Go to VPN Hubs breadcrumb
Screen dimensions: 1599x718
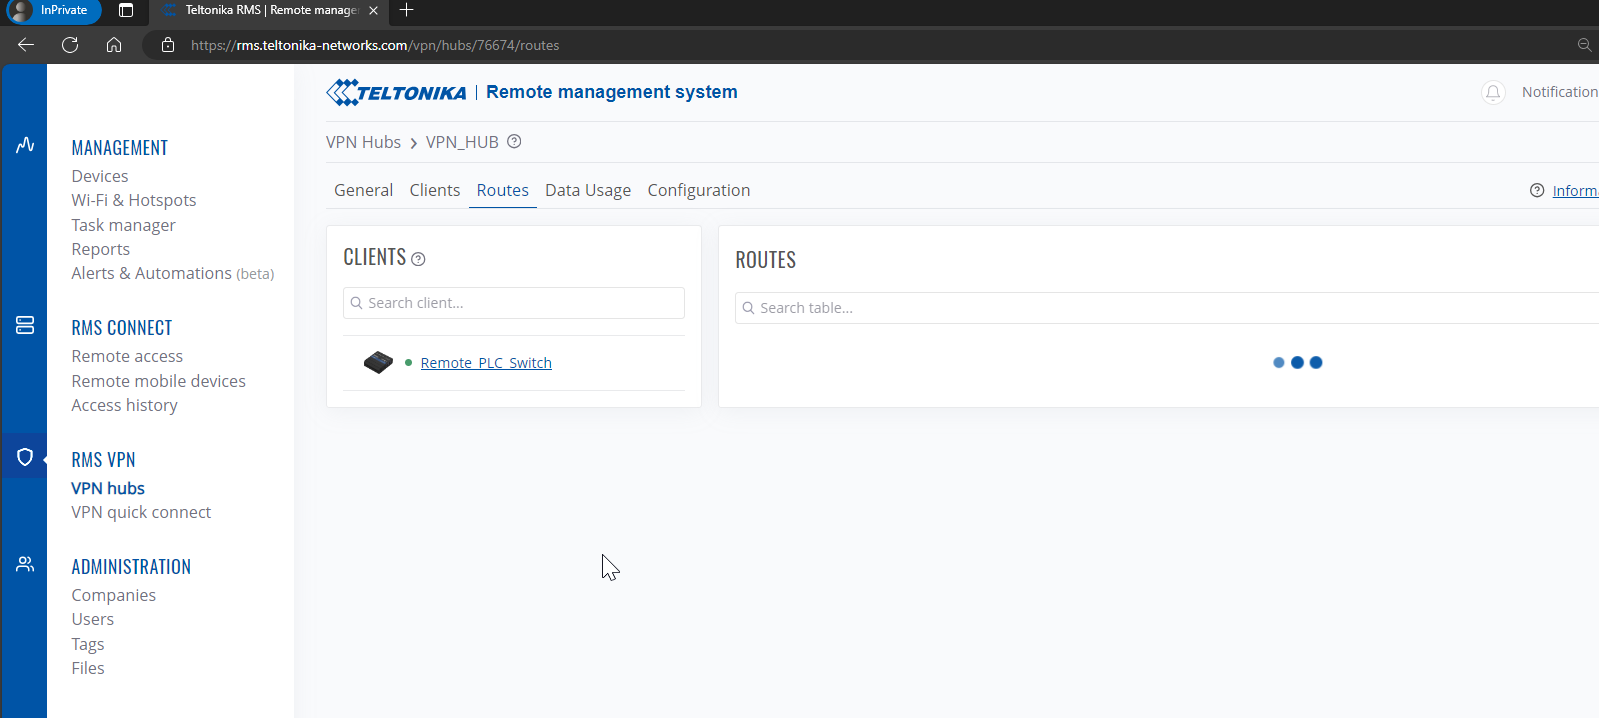coord(363,142)
